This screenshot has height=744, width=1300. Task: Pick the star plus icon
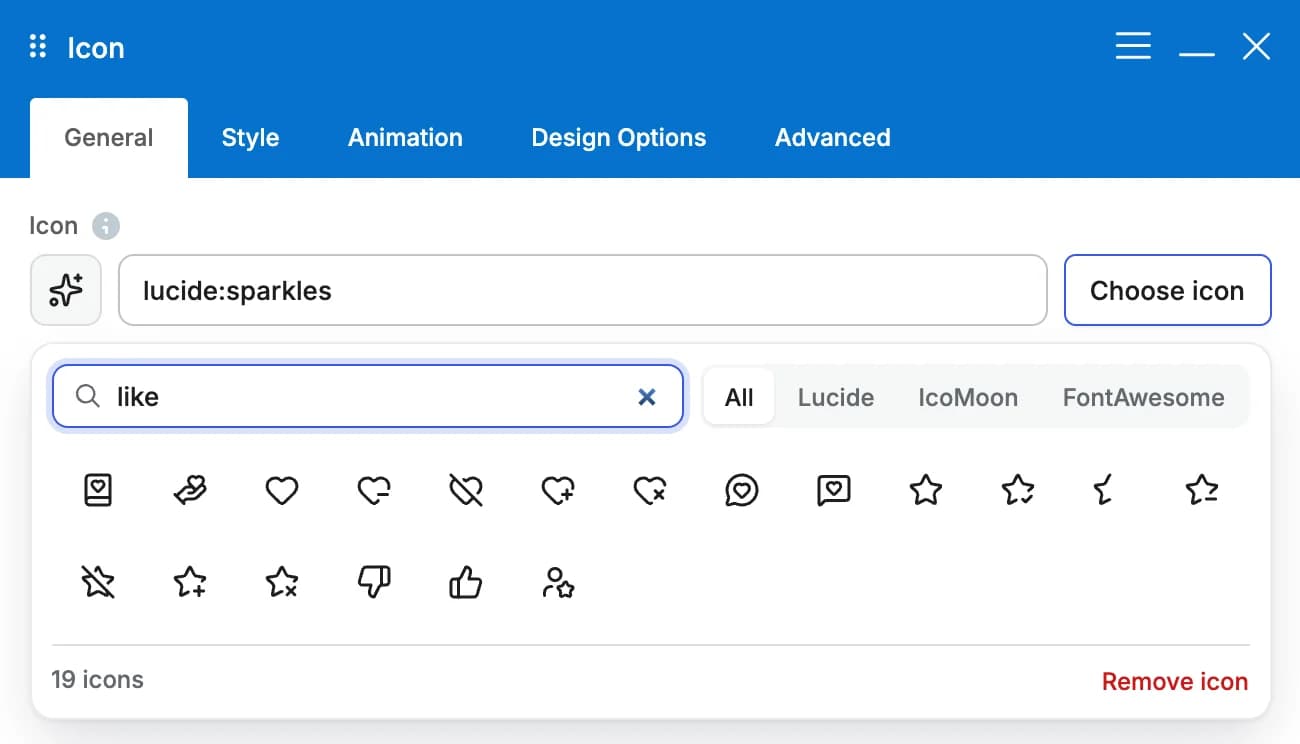190,582
